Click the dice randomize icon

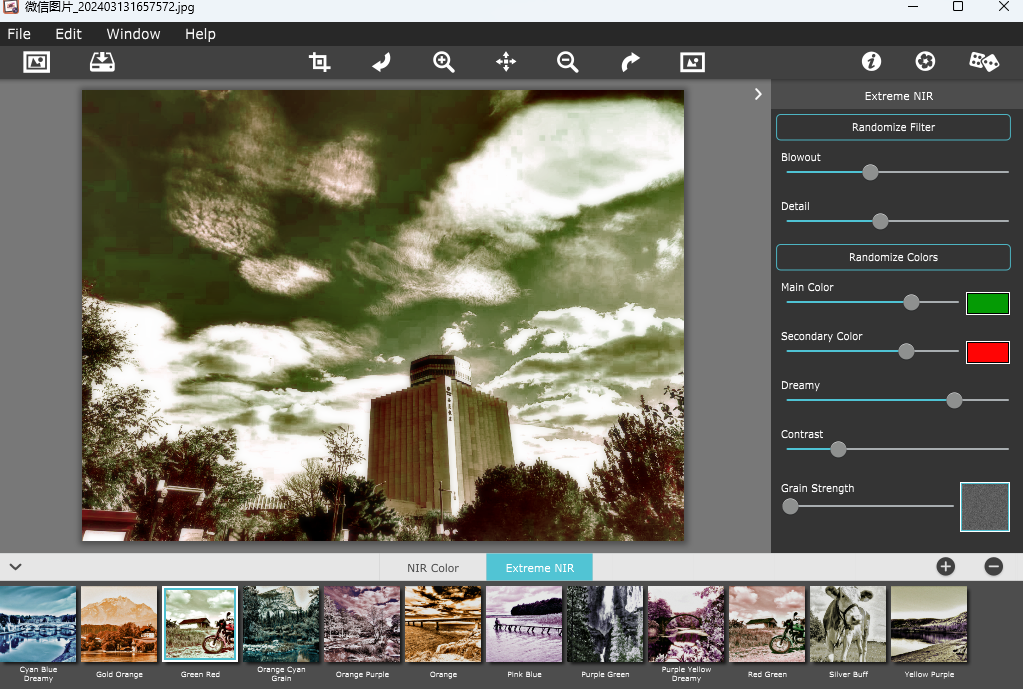[984, 61]
